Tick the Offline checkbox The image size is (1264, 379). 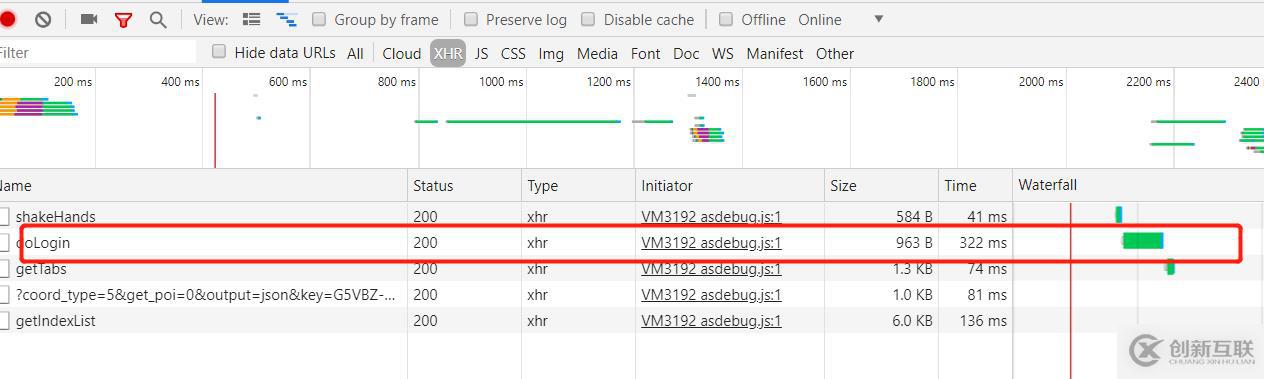727,19
